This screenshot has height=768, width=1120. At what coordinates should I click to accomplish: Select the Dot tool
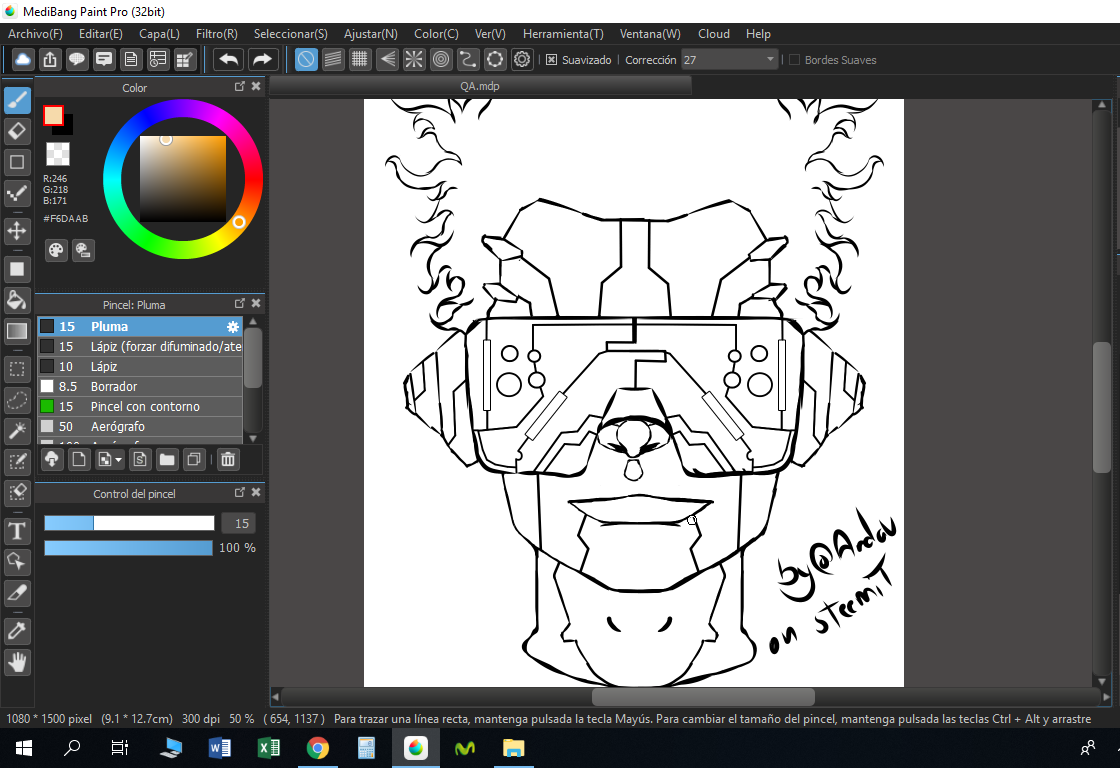pos(17,193)
